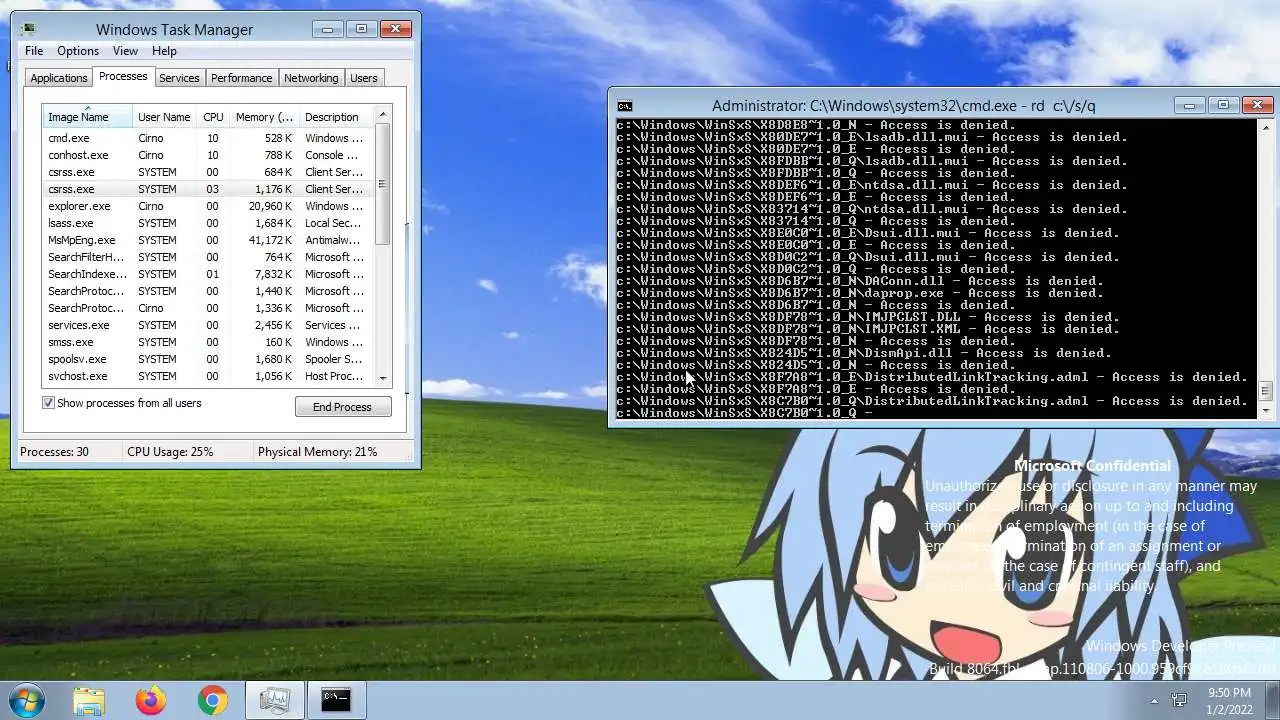Sort by CPU column header
Screen dimensions: 1280x720
[x=213, y=117]
